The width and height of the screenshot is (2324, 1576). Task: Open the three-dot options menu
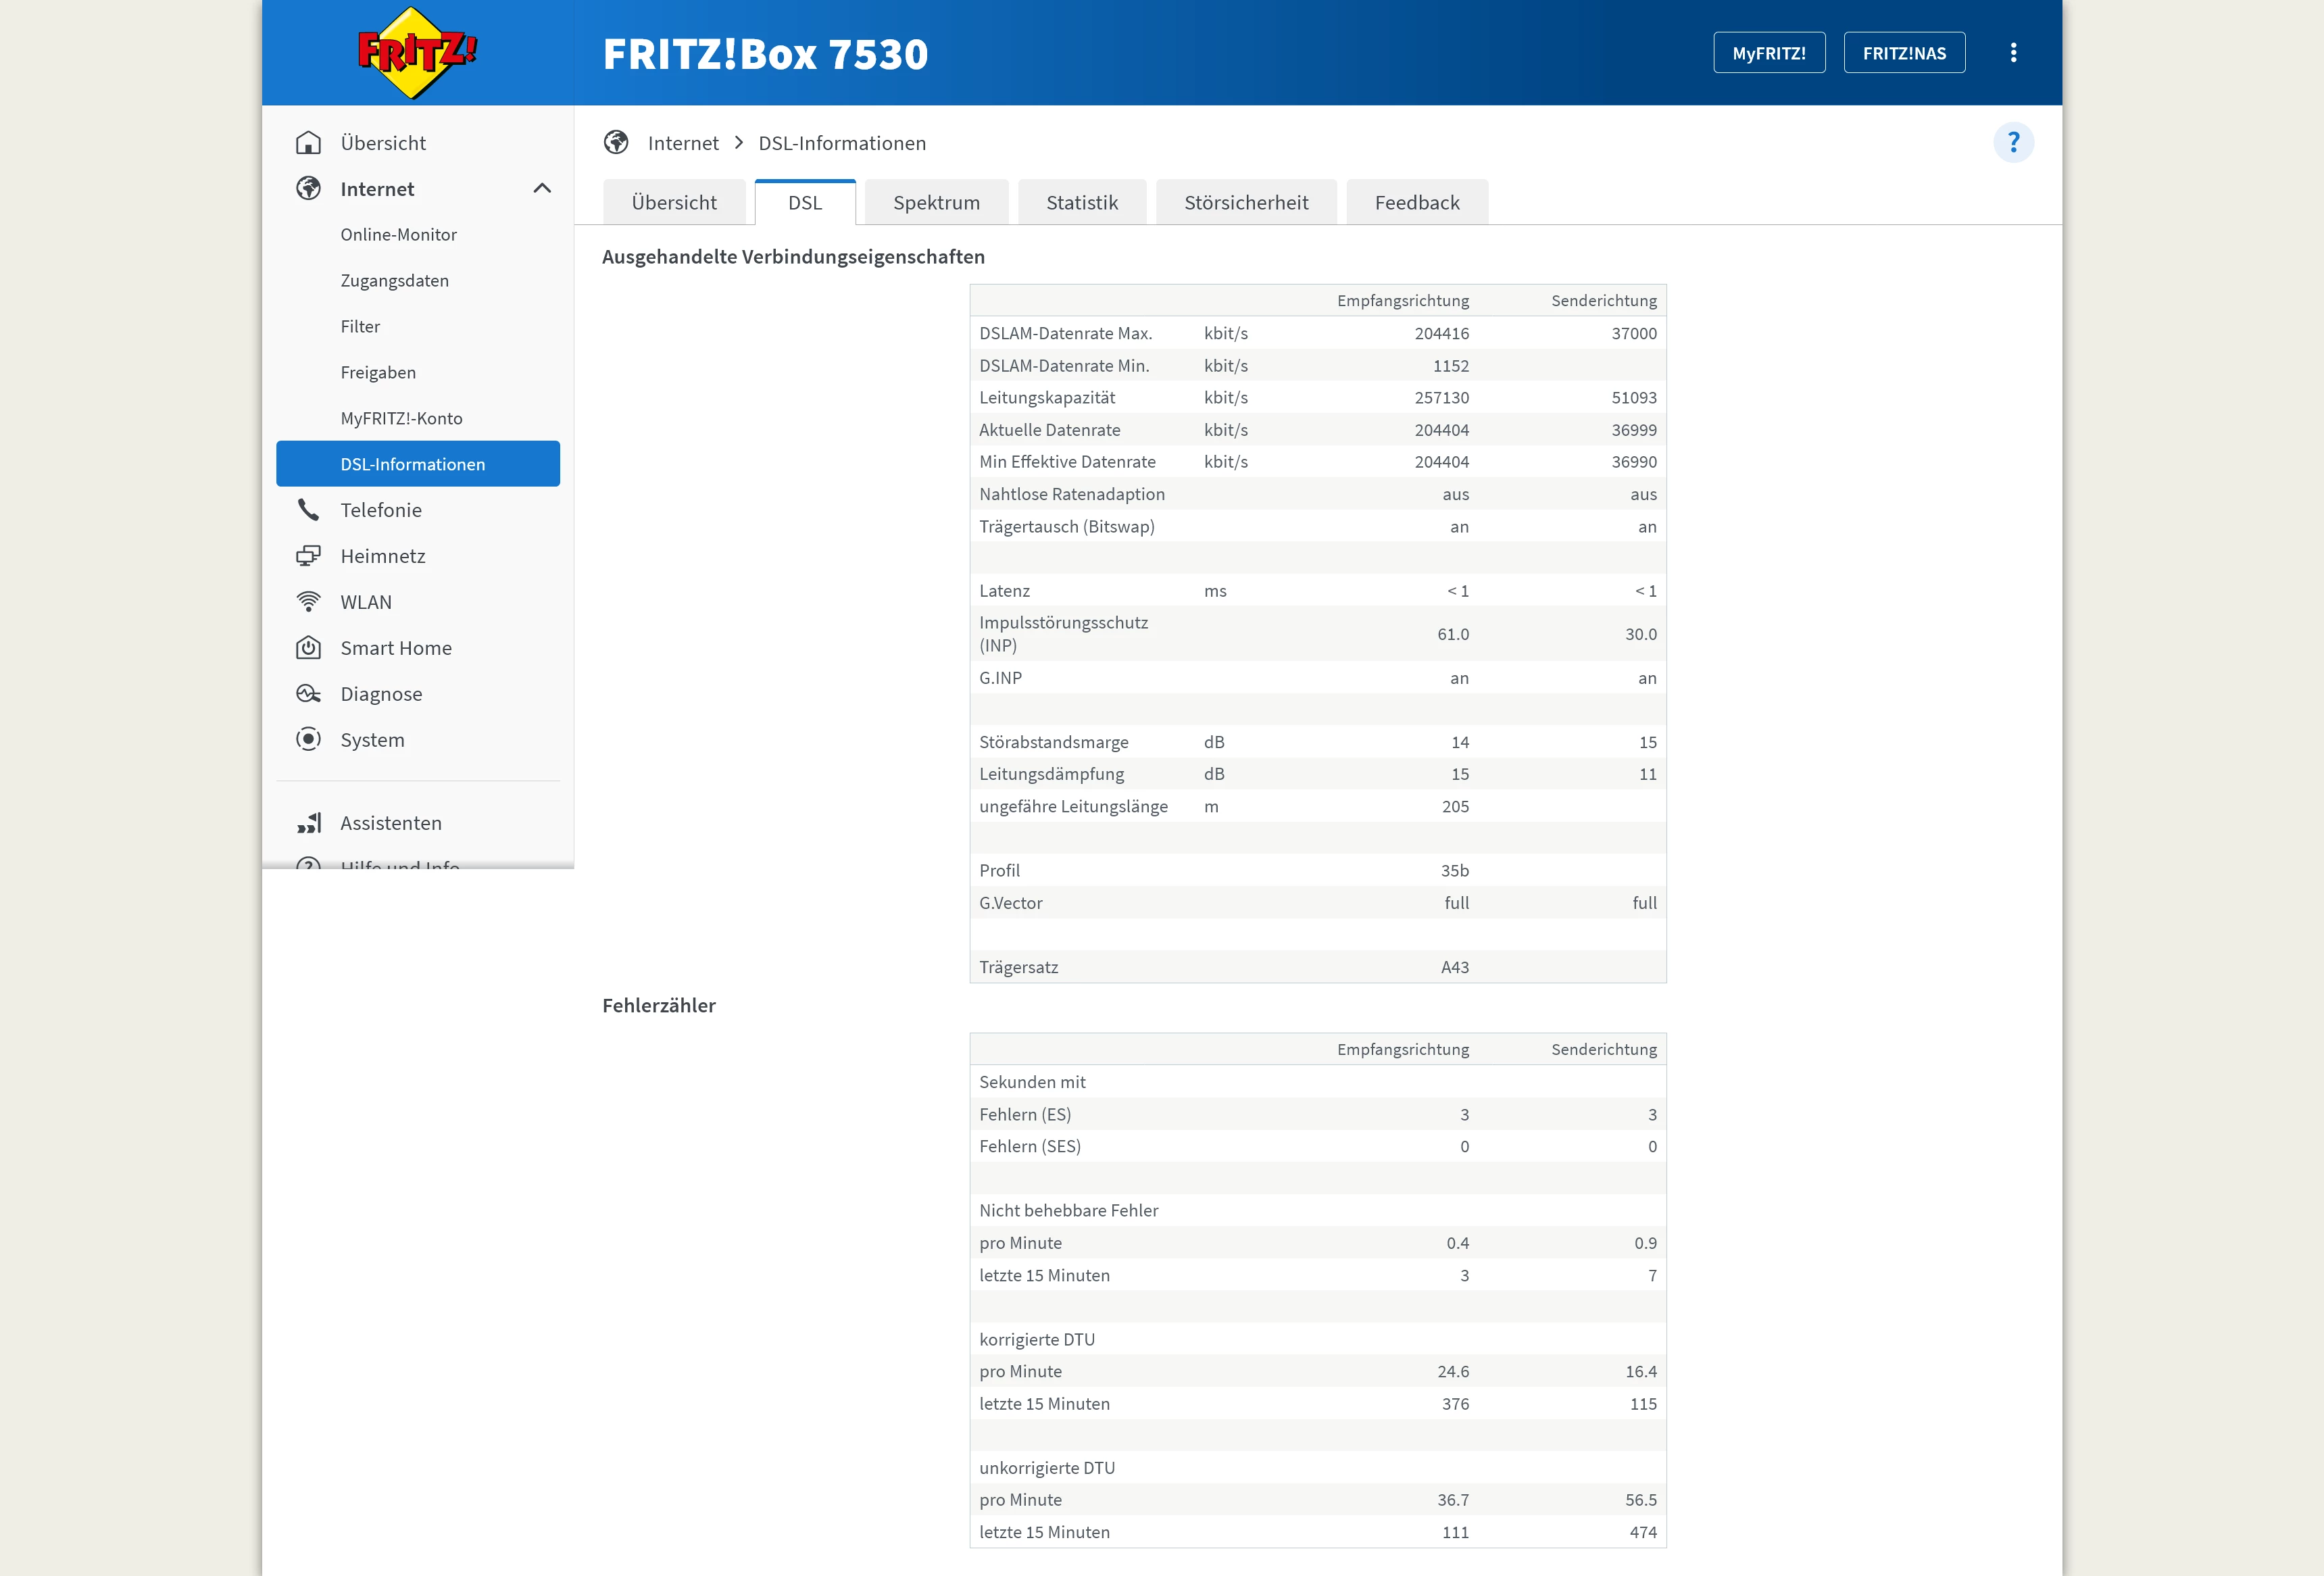pos(2013,53)
